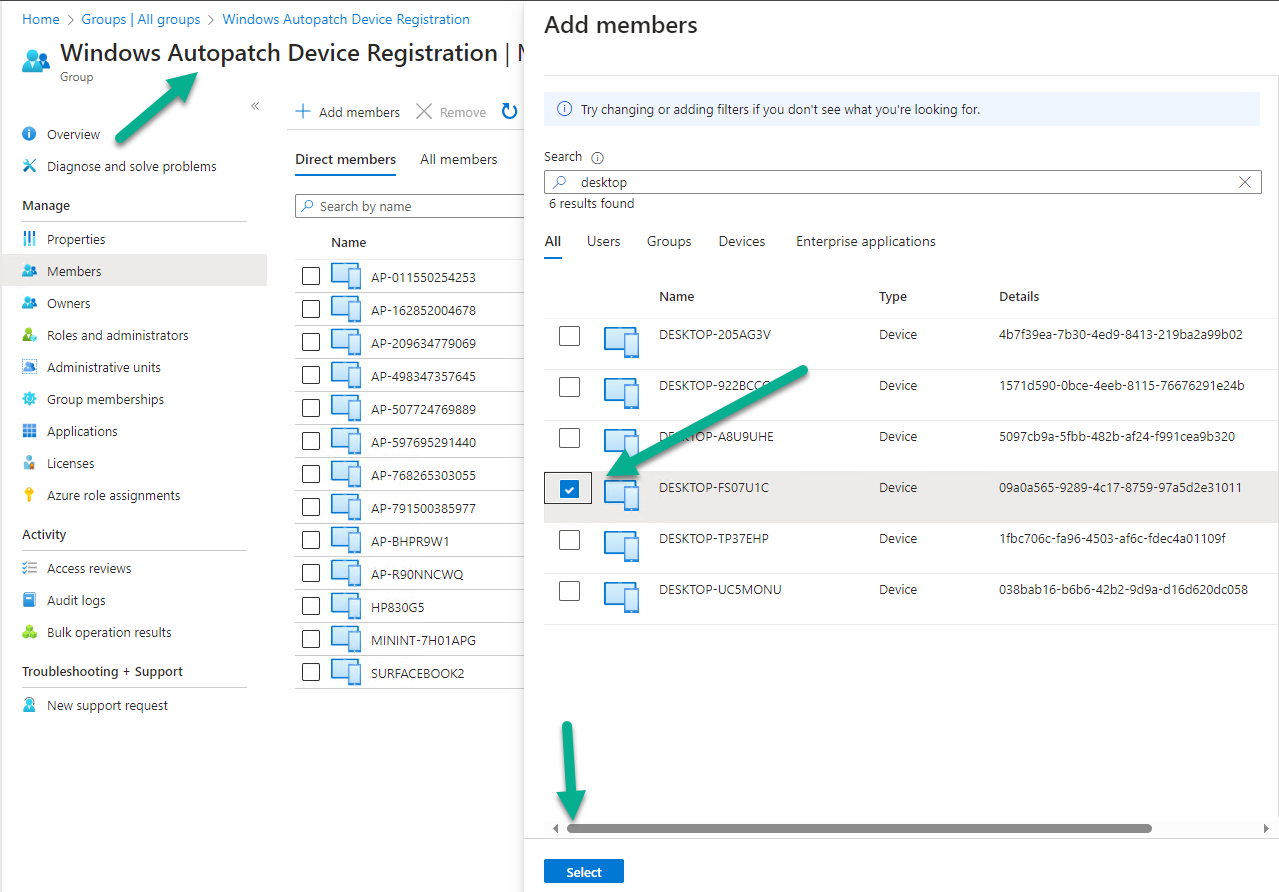Click the Group memberships gear icon

click(x=29, y=399)
